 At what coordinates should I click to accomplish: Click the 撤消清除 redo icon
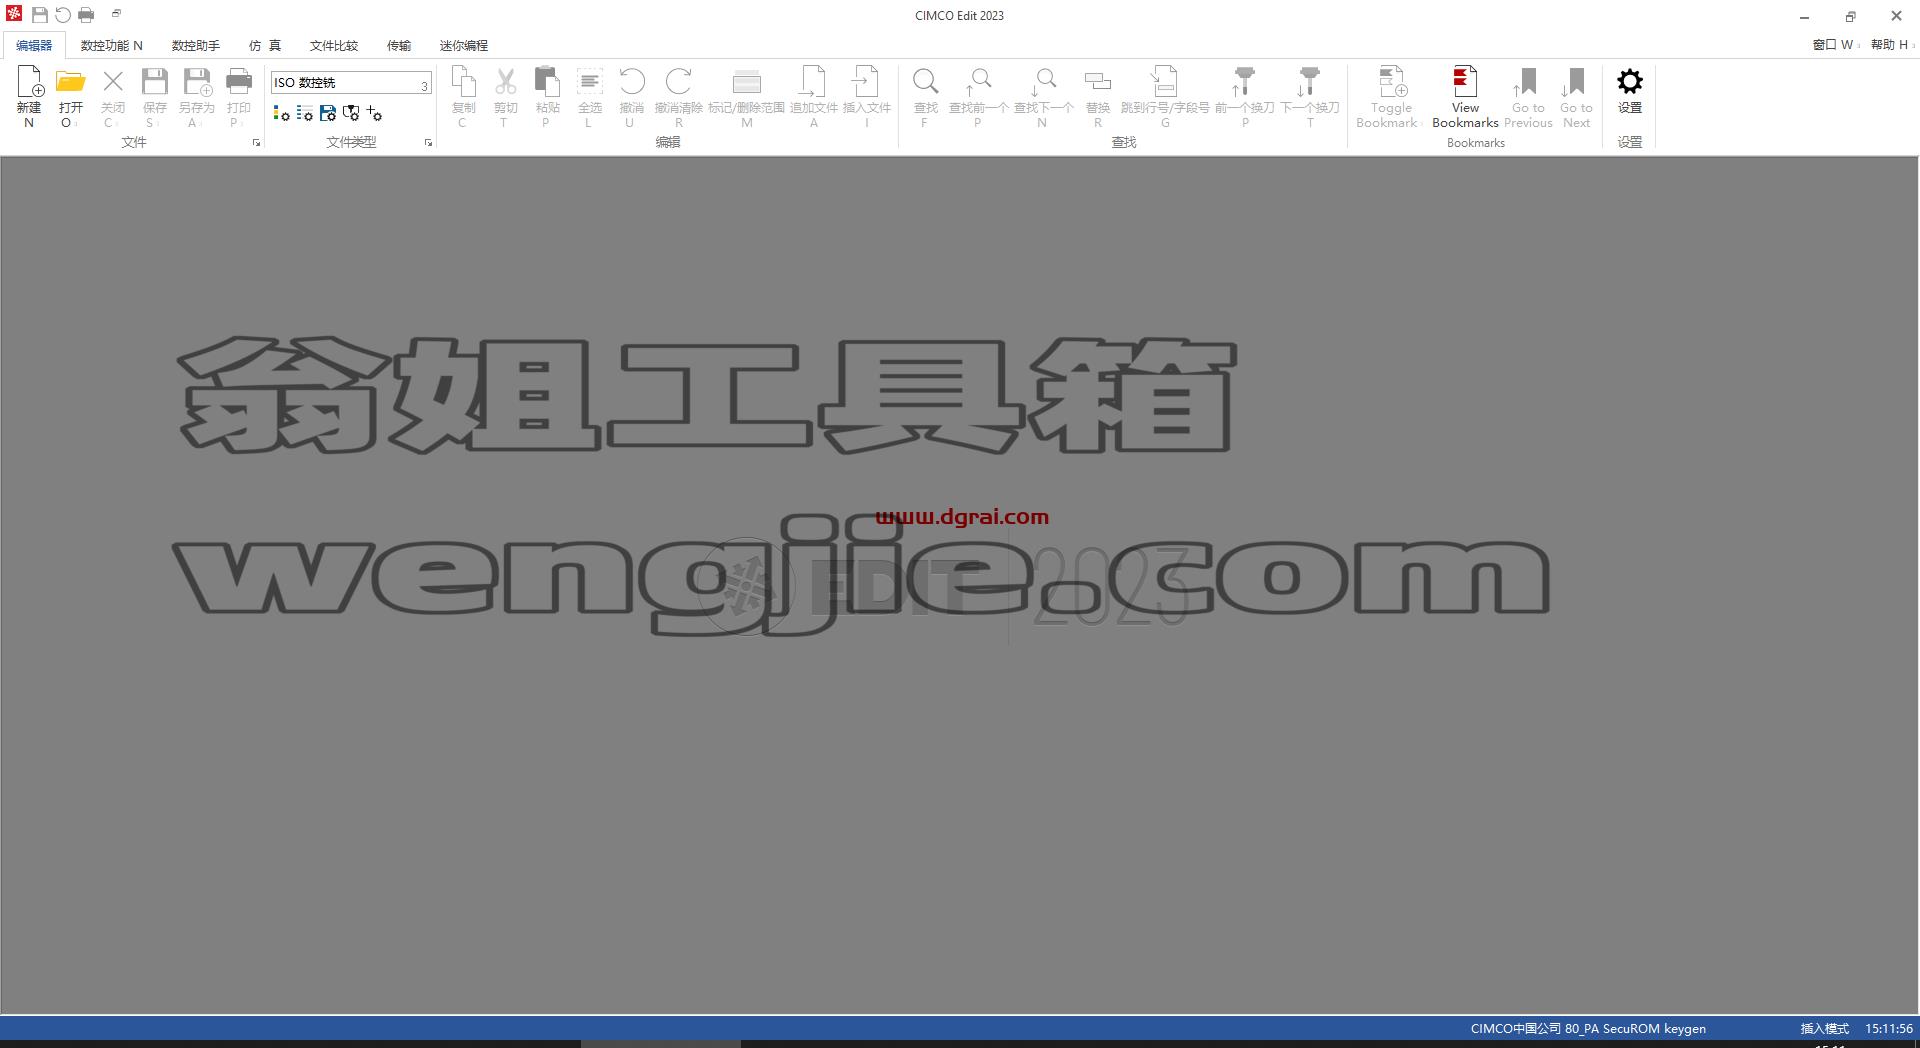pyautogui.click(x=679, y=82)
